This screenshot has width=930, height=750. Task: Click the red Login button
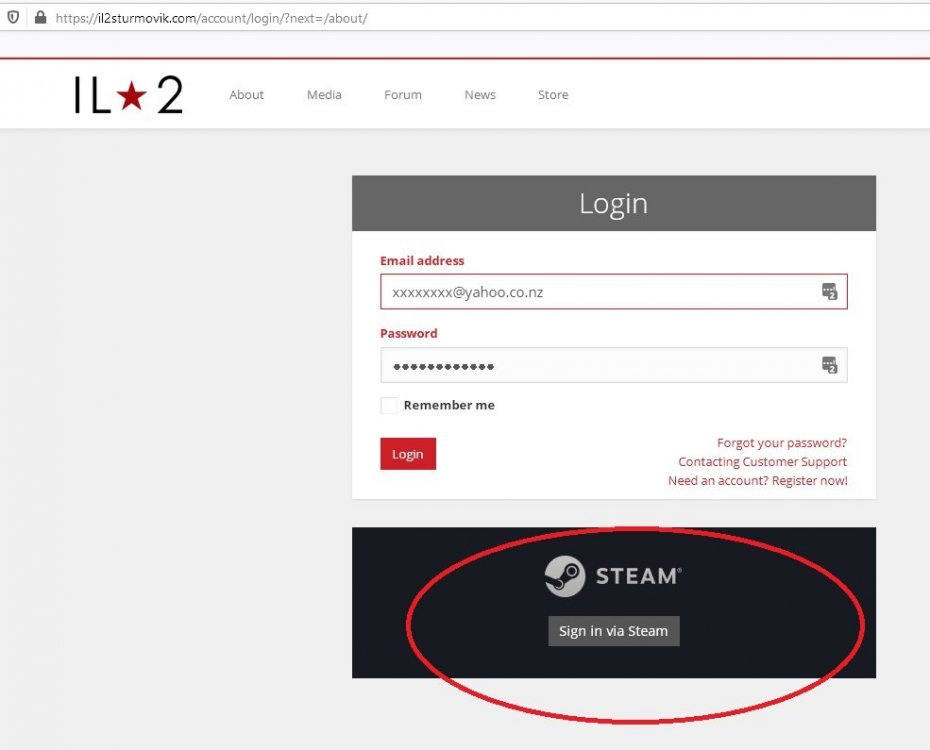[x=408, y=454]
